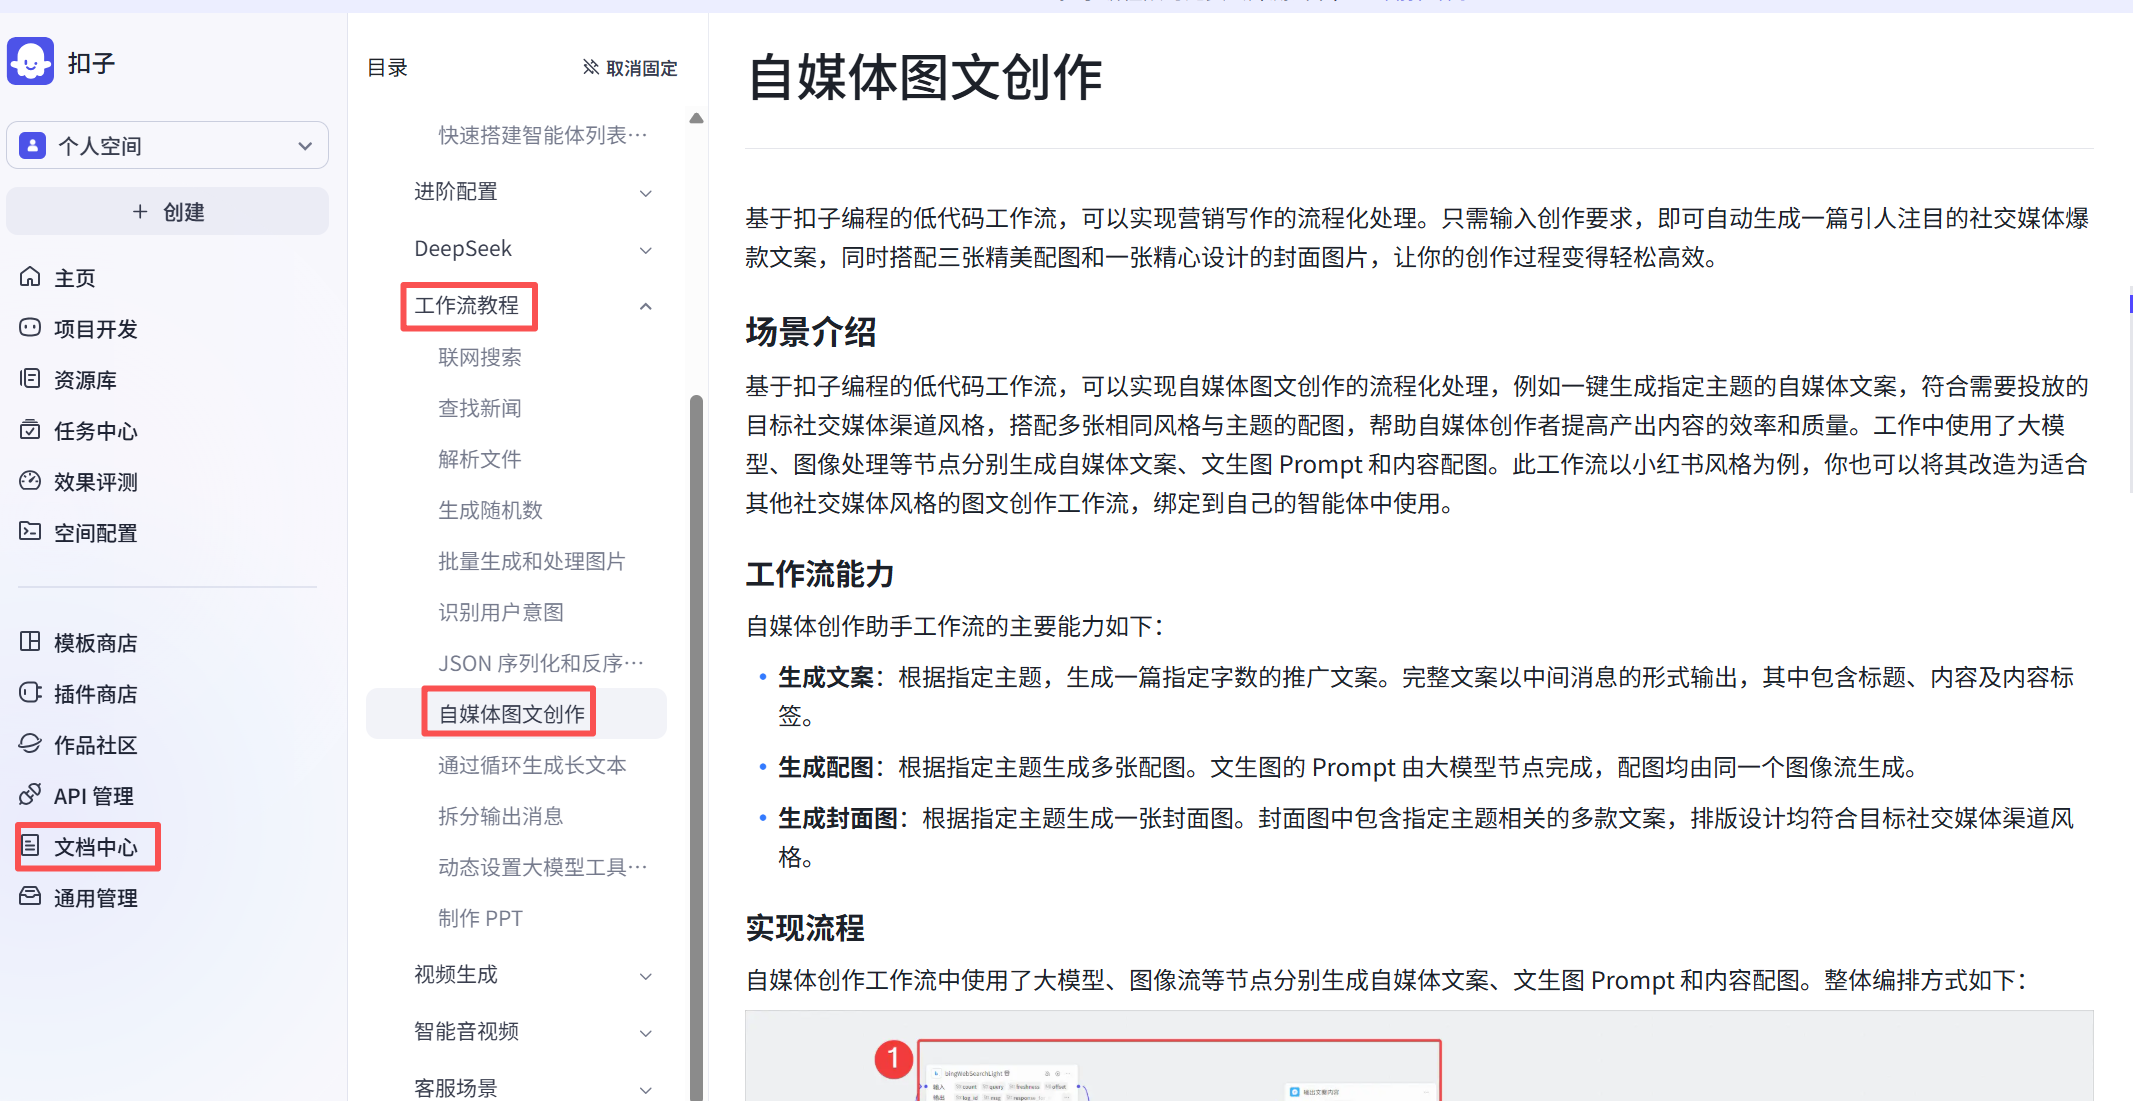The image size is (2133, 1101).
Task: Open 项目开发 in the sidebar
Action: (95, 329)
